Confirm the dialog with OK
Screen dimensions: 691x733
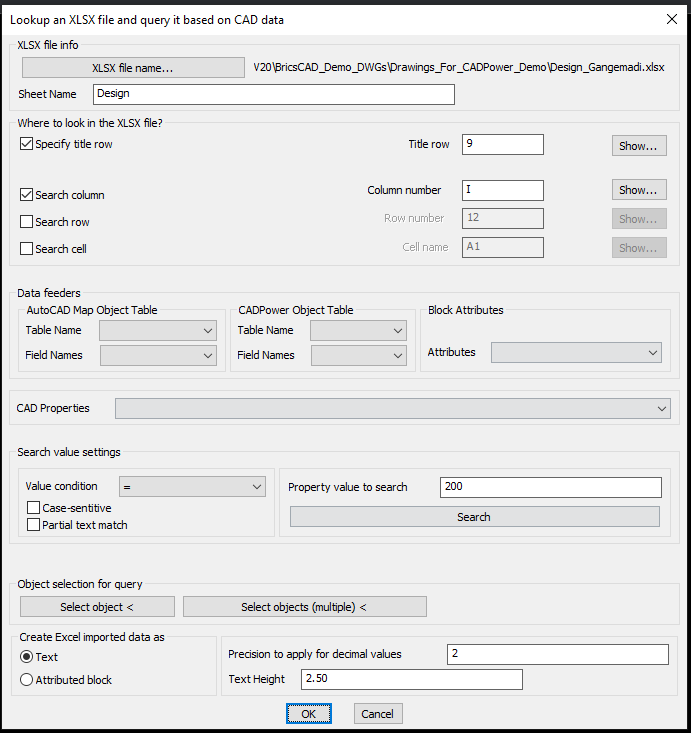(308, 714)
